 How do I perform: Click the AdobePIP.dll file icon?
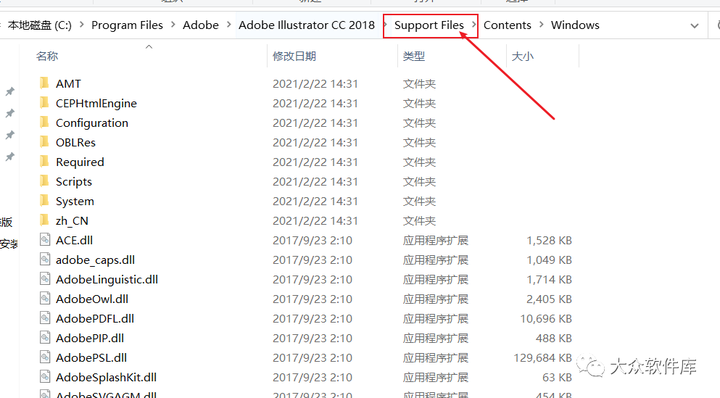45,337
